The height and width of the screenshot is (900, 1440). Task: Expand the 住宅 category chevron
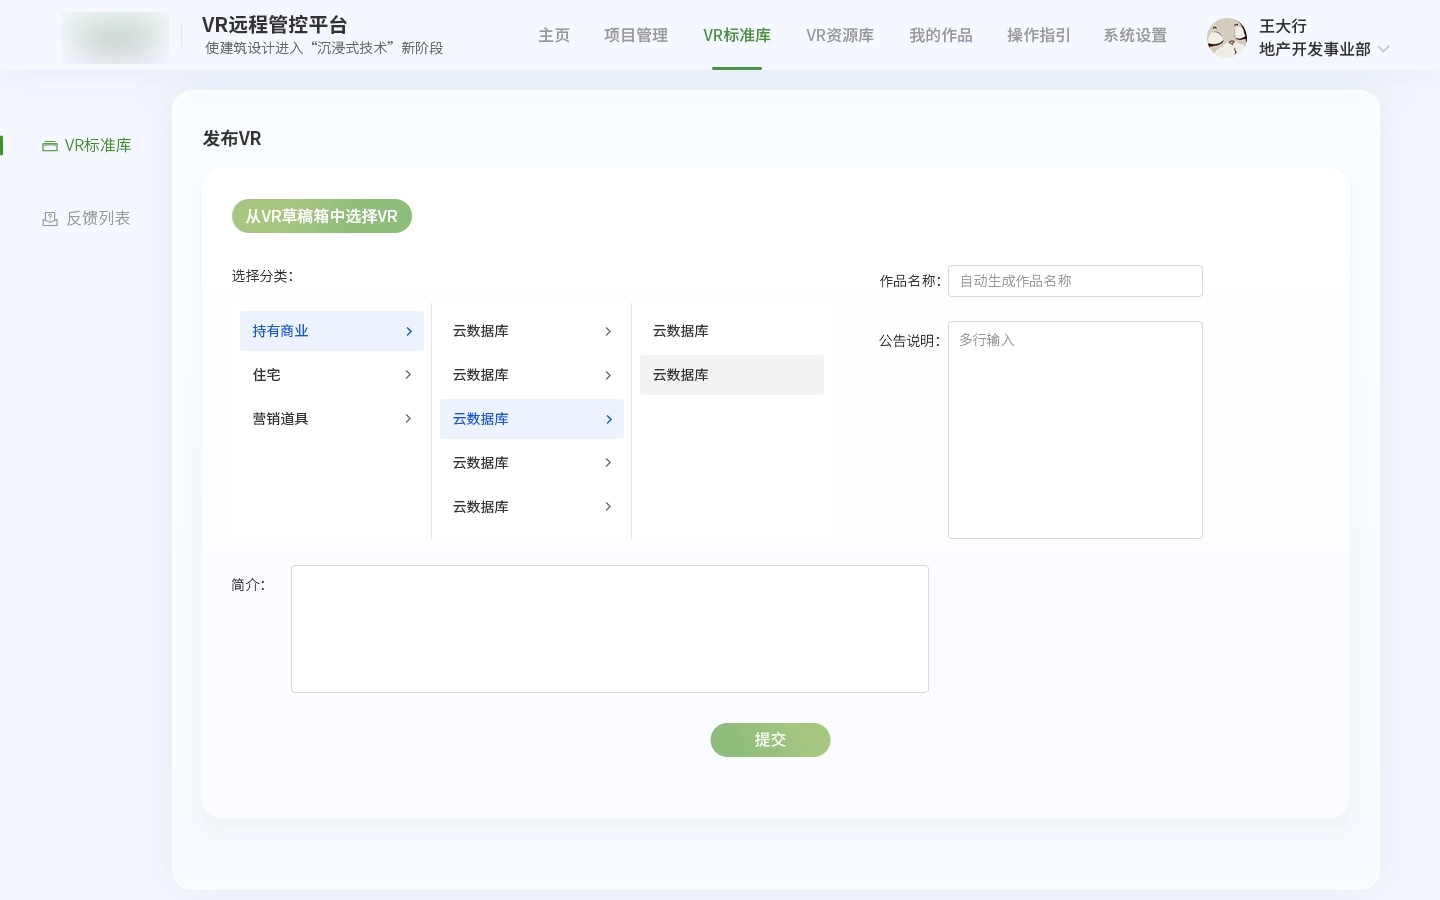408,375
